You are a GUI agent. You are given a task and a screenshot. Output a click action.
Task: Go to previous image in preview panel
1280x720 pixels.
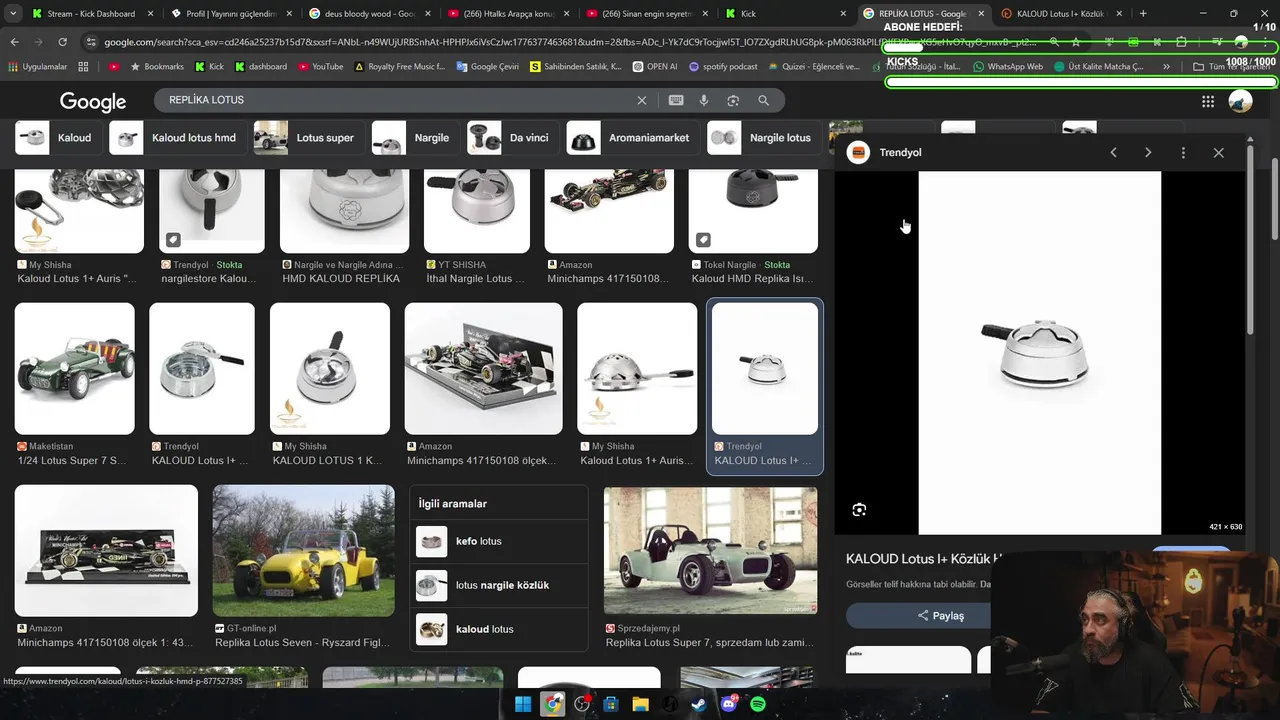click(x=1113, y=153)
